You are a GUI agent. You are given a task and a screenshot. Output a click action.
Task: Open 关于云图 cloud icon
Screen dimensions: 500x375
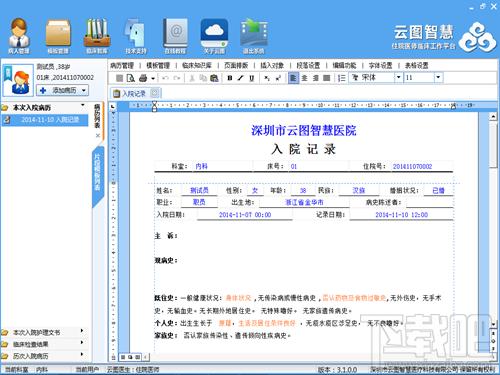[214, 36]
